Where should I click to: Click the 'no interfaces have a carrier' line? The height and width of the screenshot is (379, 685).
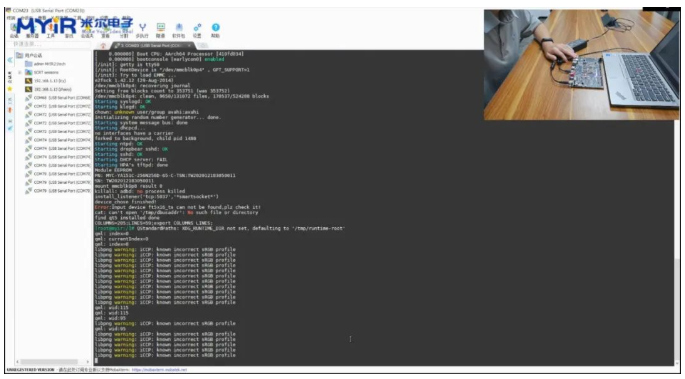point(134,133)
